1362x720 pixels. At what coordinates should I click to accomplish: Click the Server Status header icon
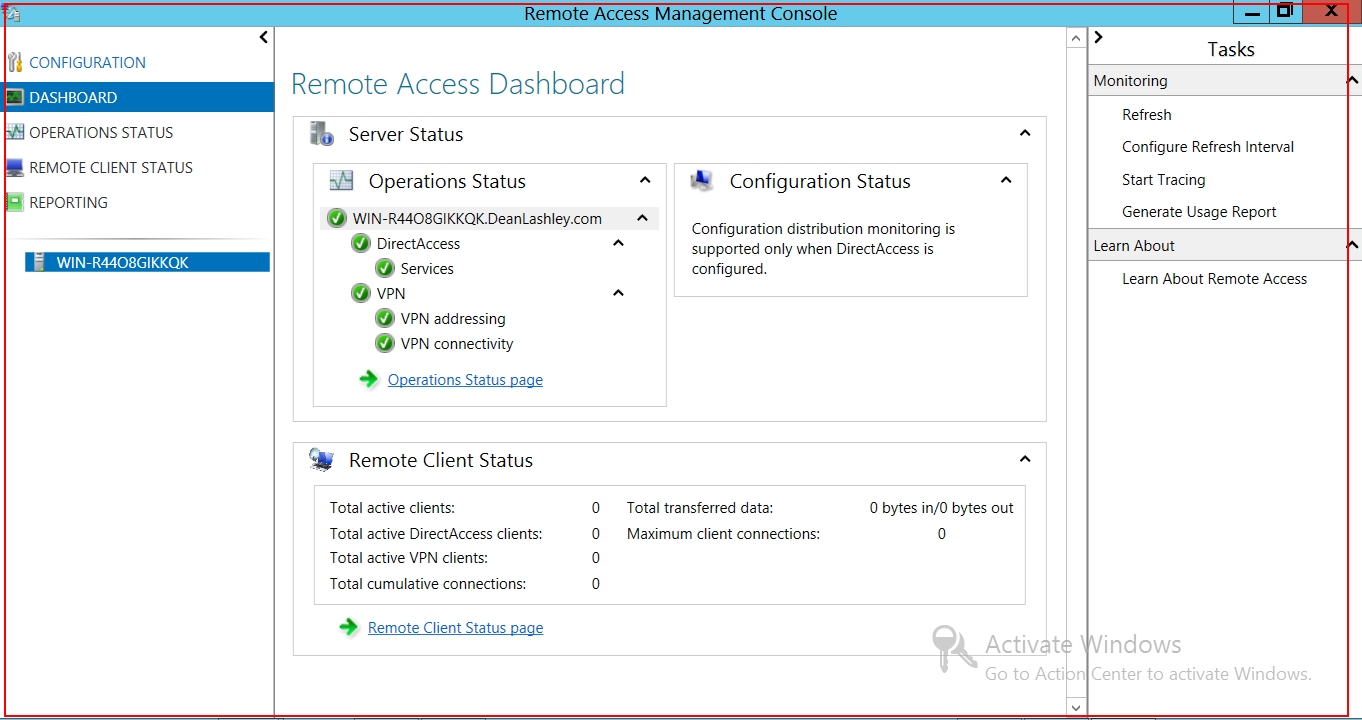pos(321,134)
